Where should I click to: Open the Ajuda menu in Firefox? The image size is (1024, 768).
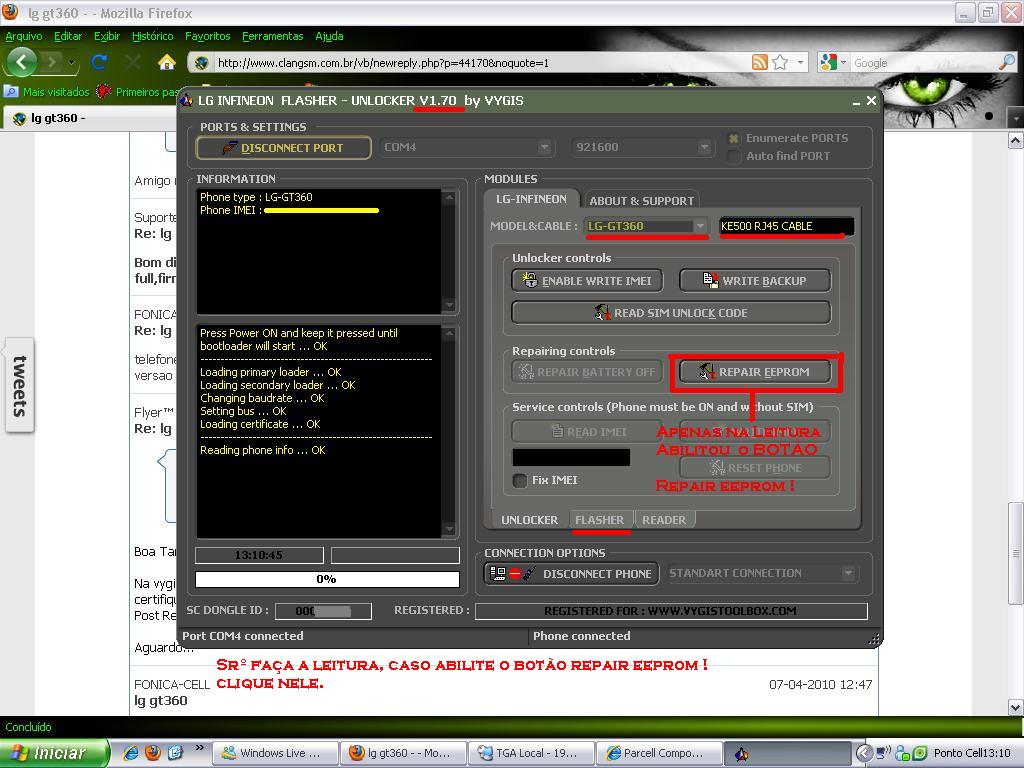coord(329,36)
